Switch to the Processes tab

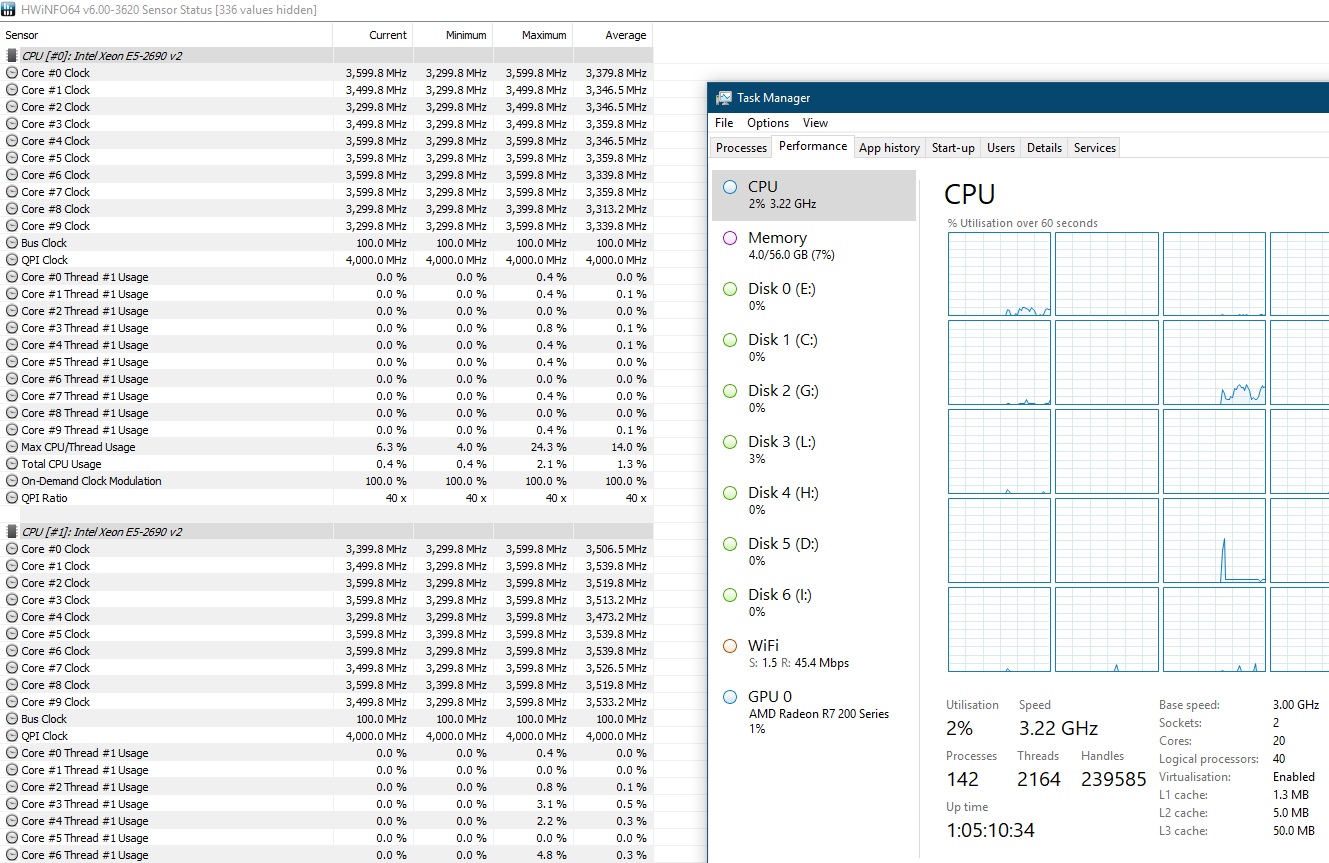[x=741, y=148]
